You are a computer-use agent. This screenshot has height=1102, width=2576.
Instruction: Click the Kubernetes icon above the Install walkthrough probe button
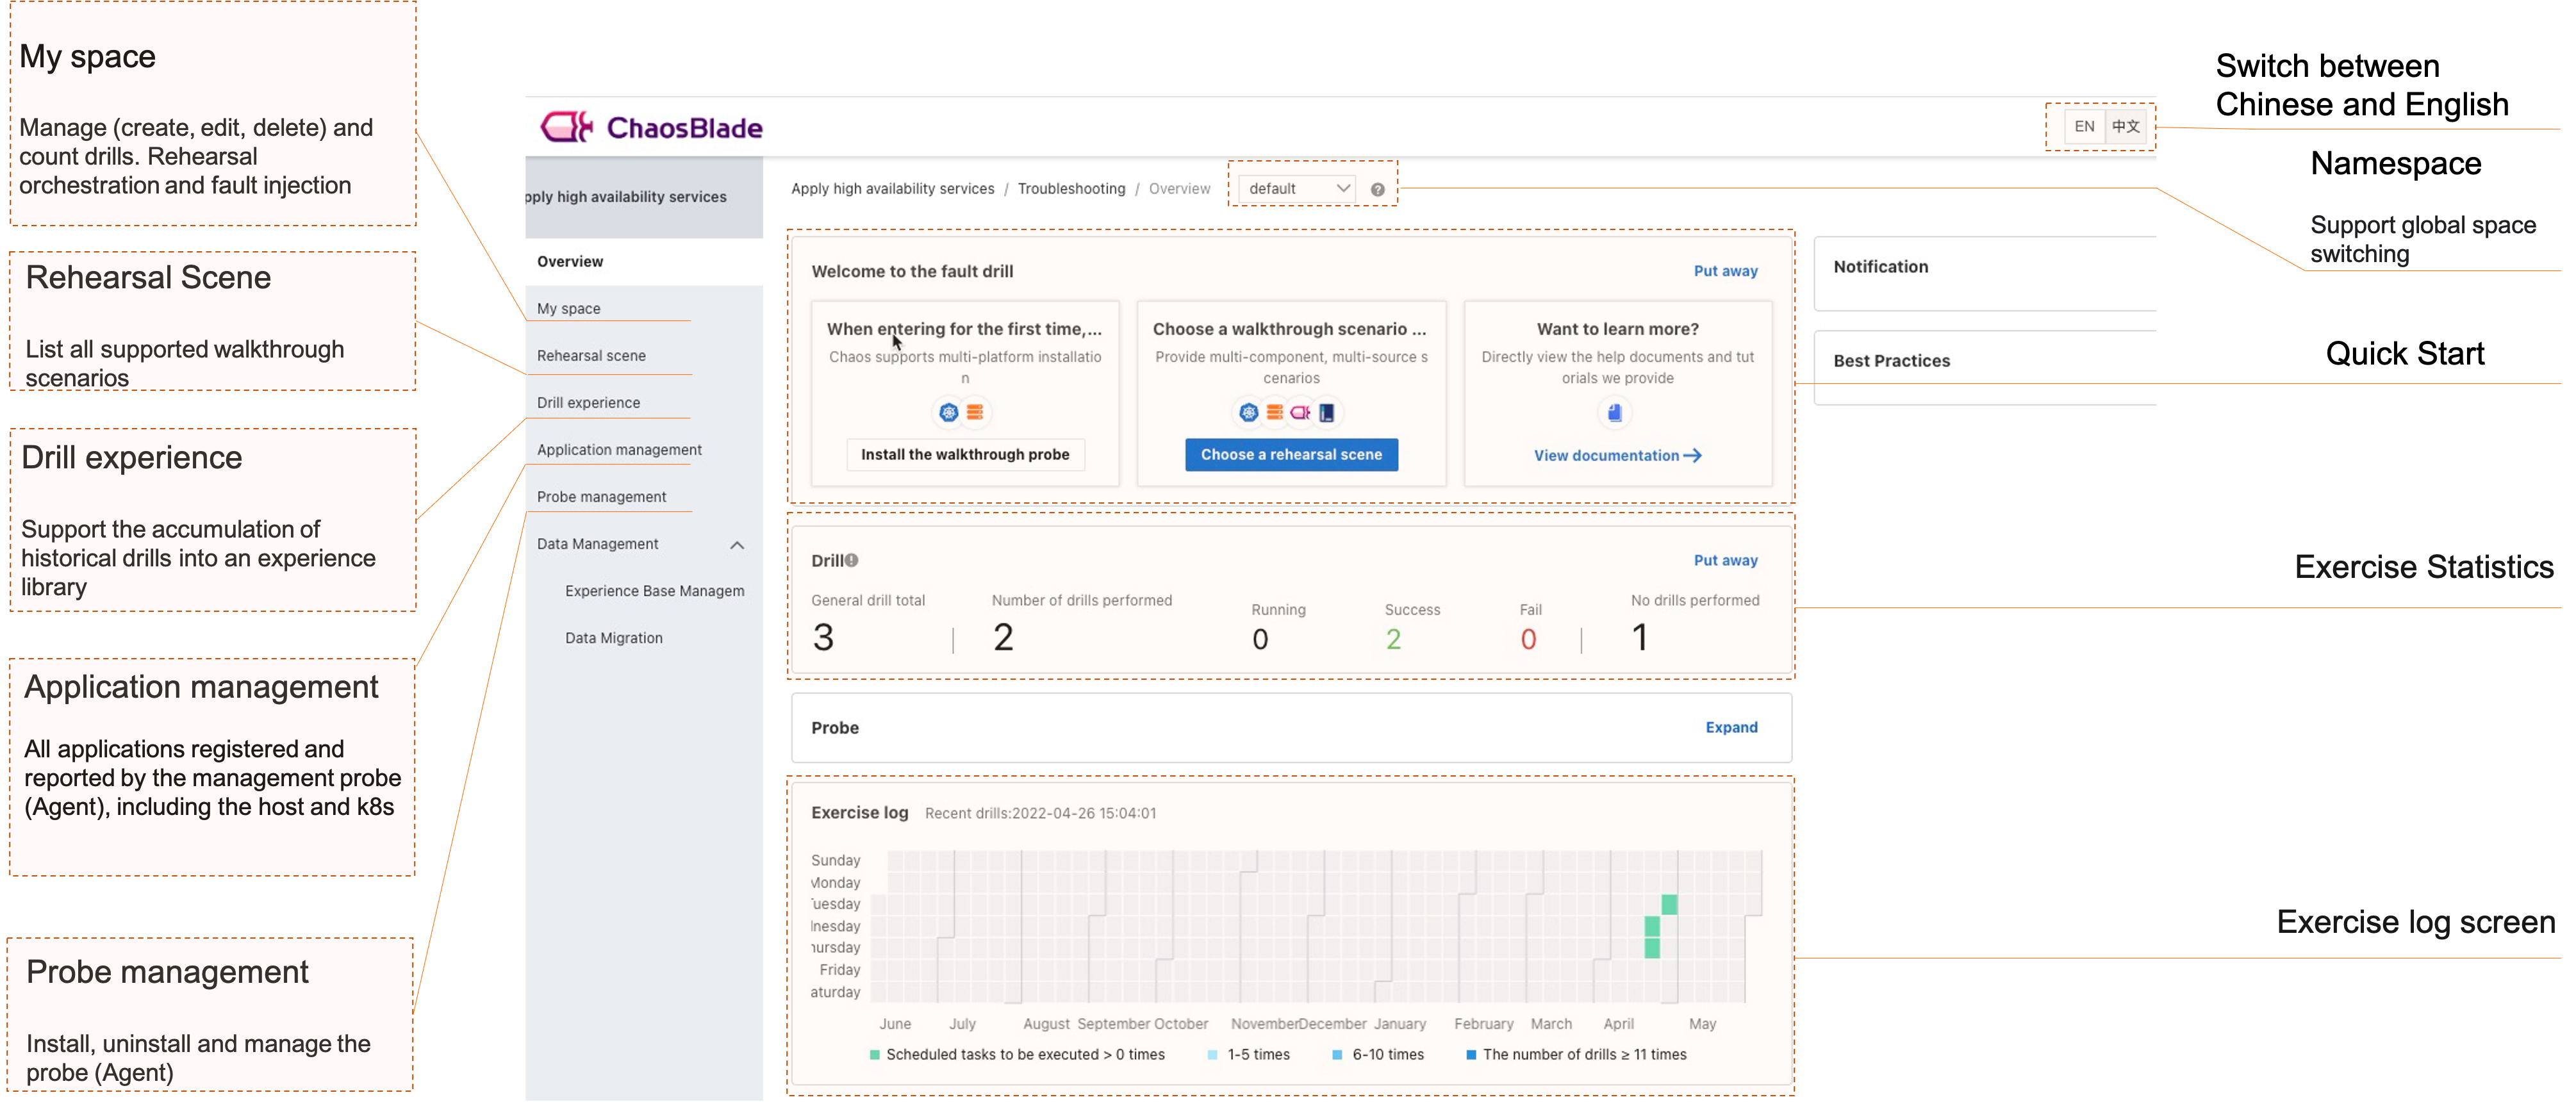click(948, 412)
